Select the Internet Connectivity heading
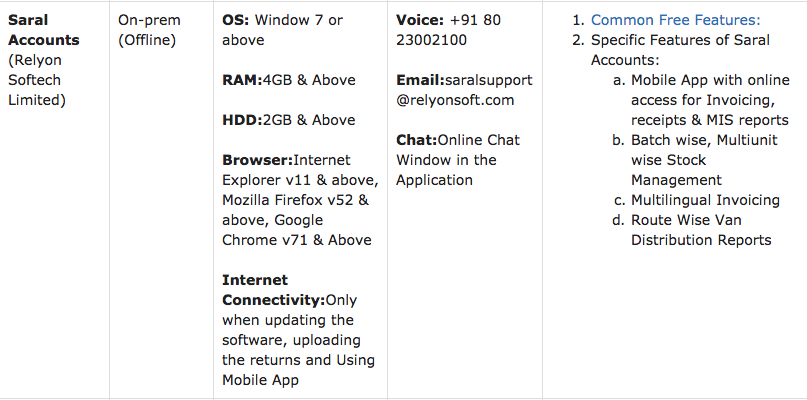 [x=274, y=290]
